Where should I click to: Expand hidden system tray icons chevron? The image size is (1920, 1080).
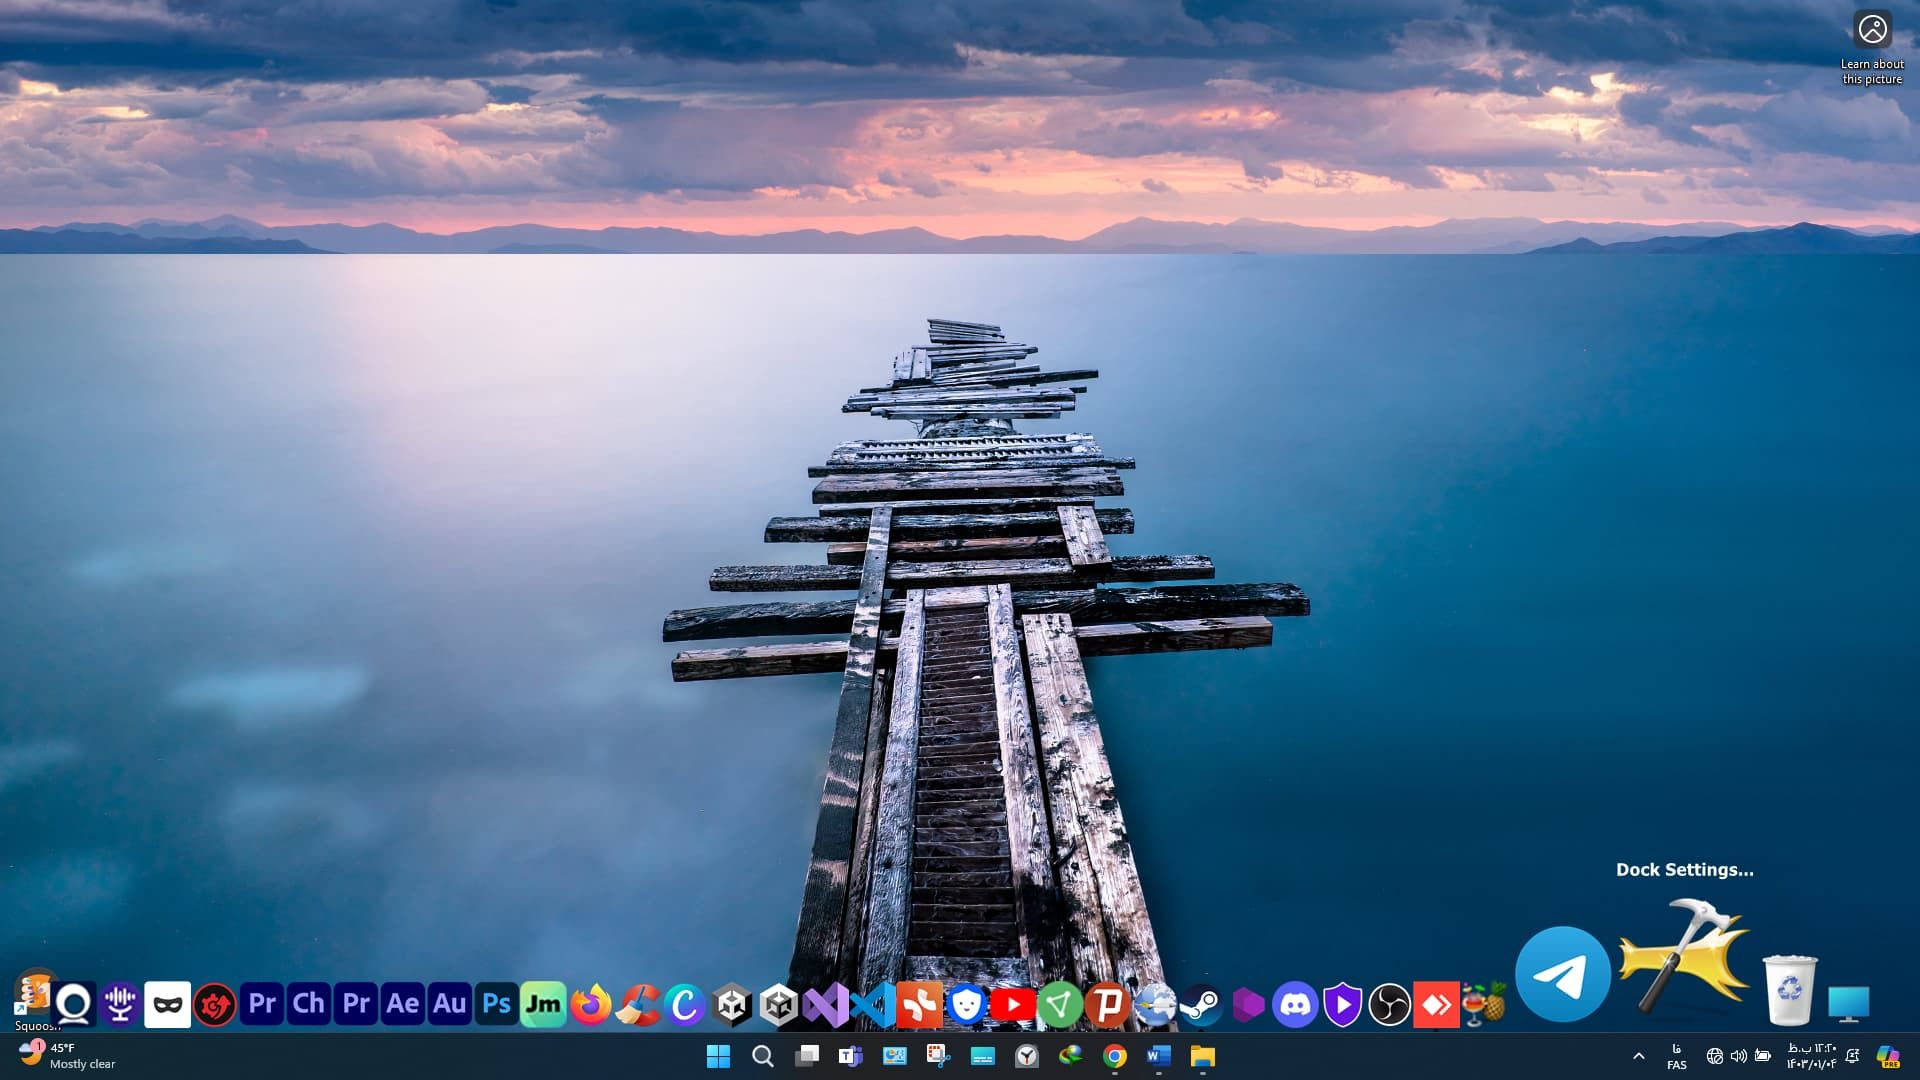(1638, 1056)
